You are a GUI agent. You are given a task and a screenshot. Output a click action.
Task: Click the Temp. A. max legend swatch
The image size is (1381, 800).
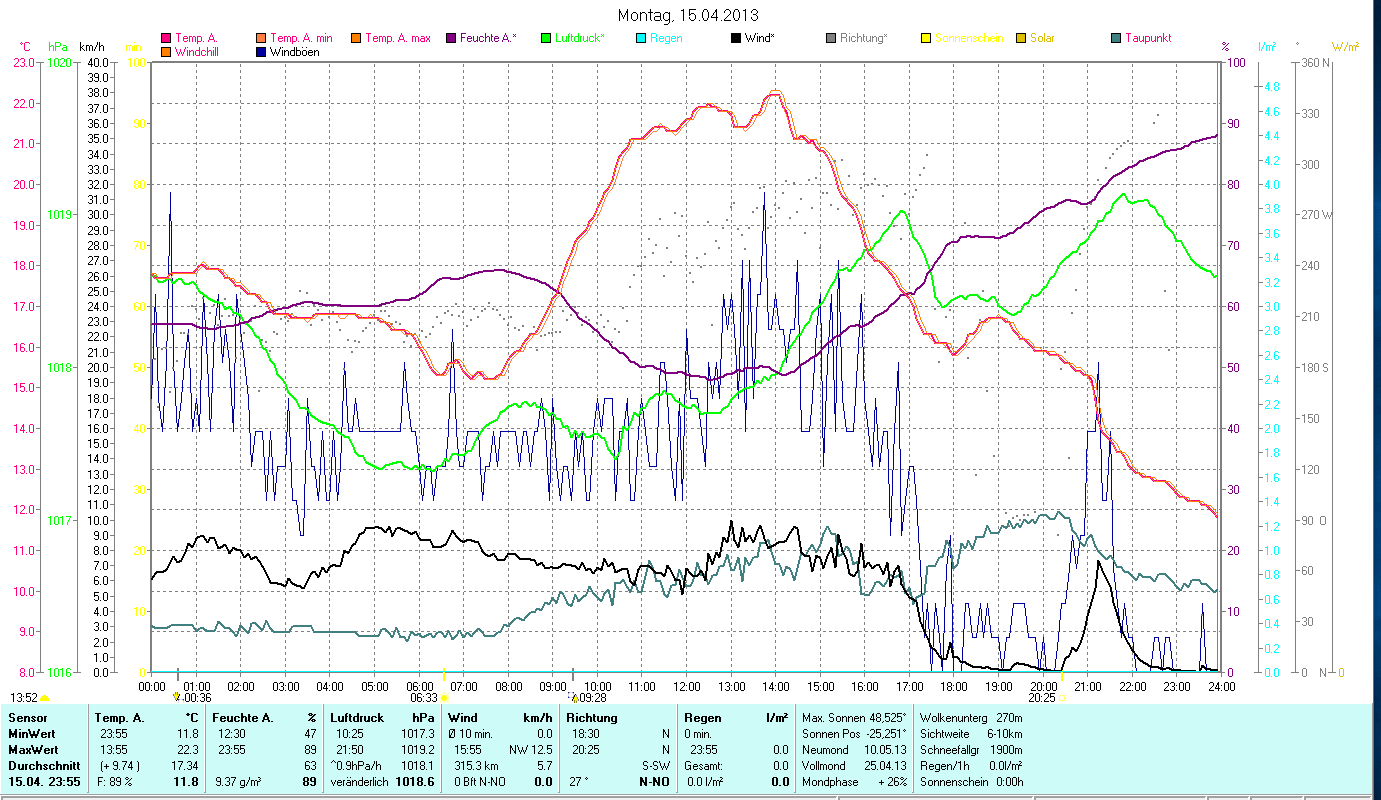click(355, 38)
